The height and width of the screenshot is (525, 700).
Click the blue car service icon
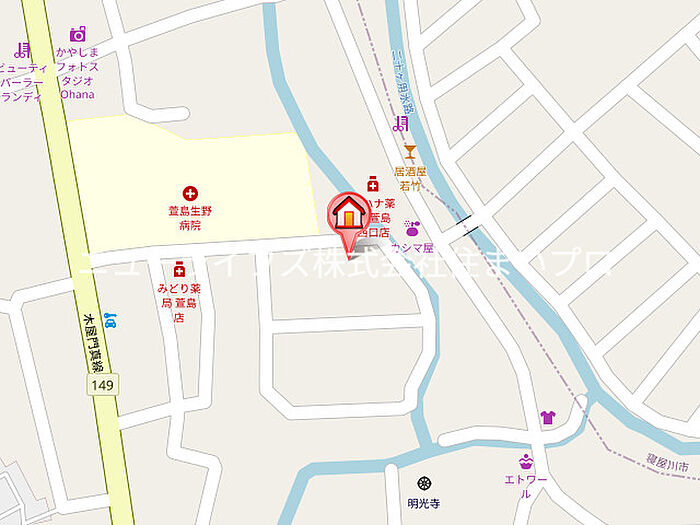click(110, 321)
